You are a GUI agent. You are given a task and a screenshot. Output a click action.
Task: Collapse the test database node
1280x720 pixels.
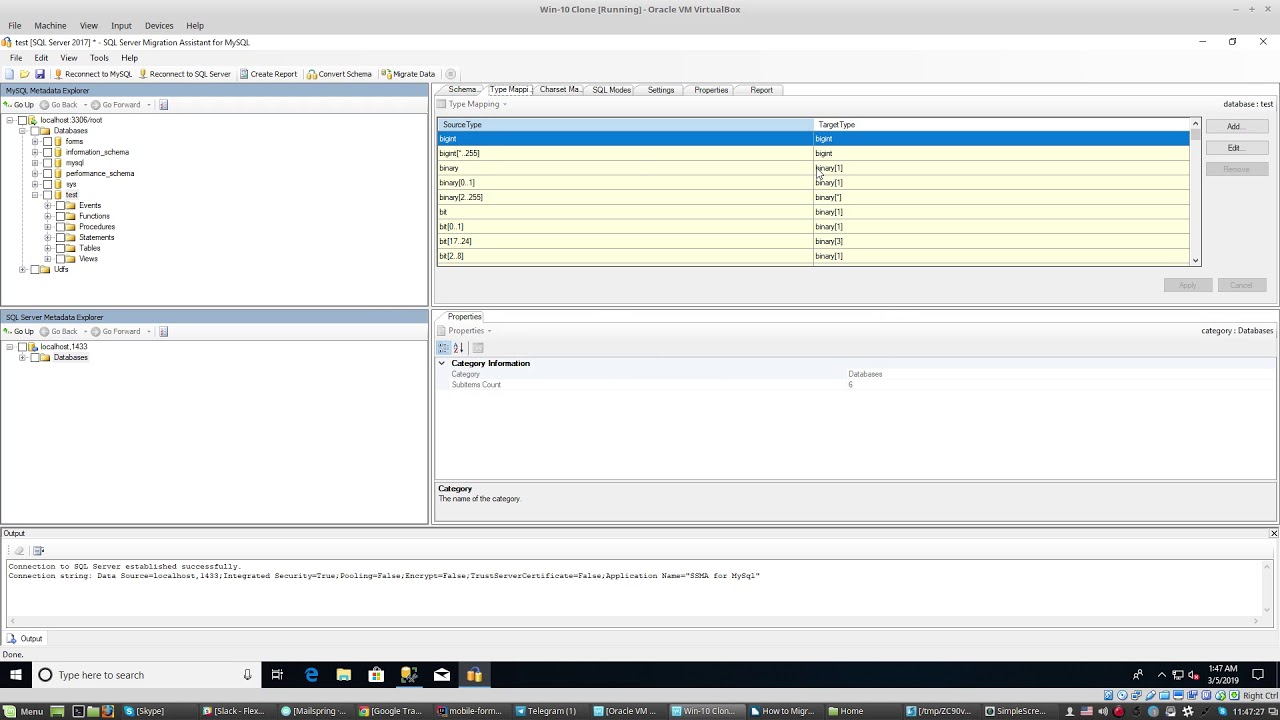(35, 195)
